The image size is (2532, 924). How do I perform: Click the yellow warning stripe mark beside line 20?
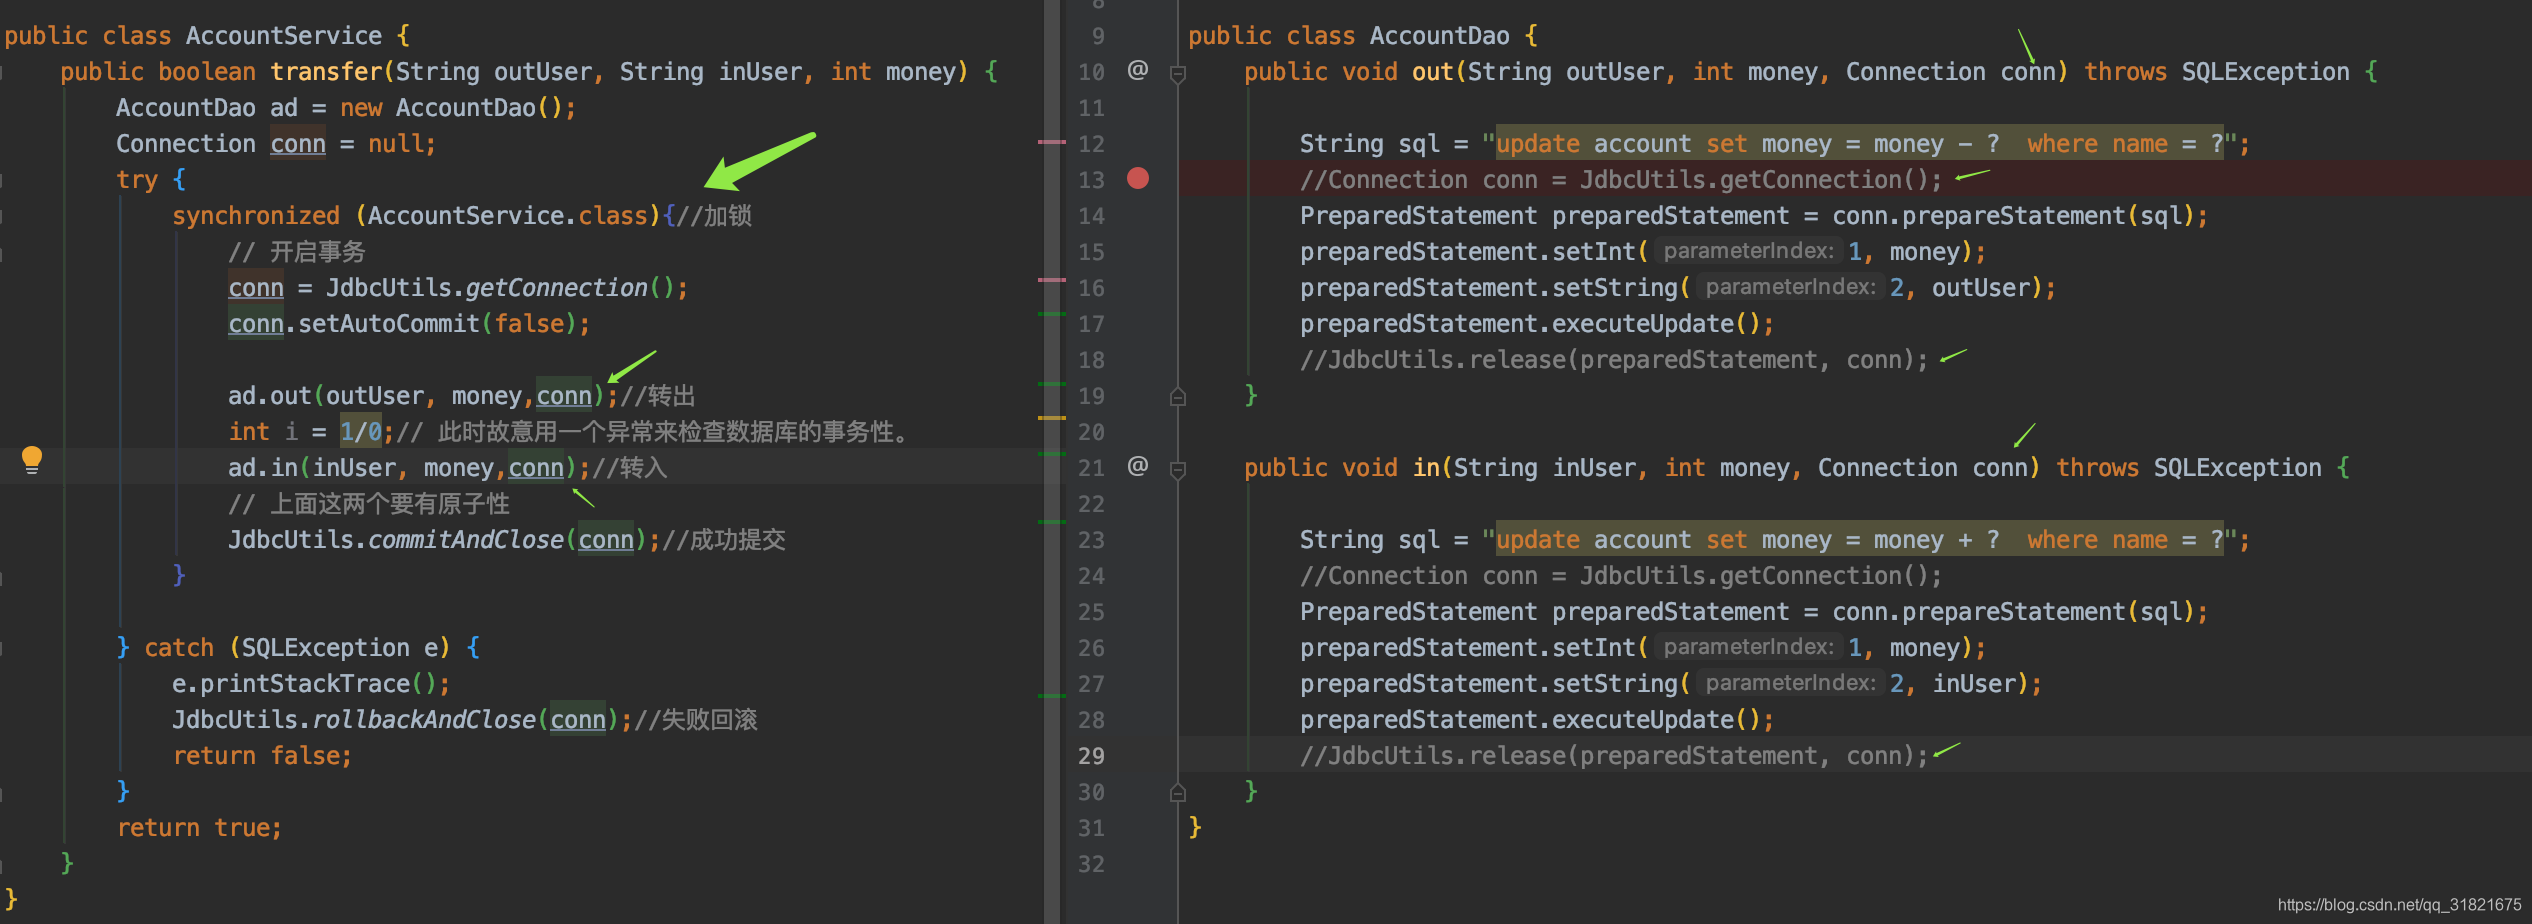click(x=1052, y=417)
